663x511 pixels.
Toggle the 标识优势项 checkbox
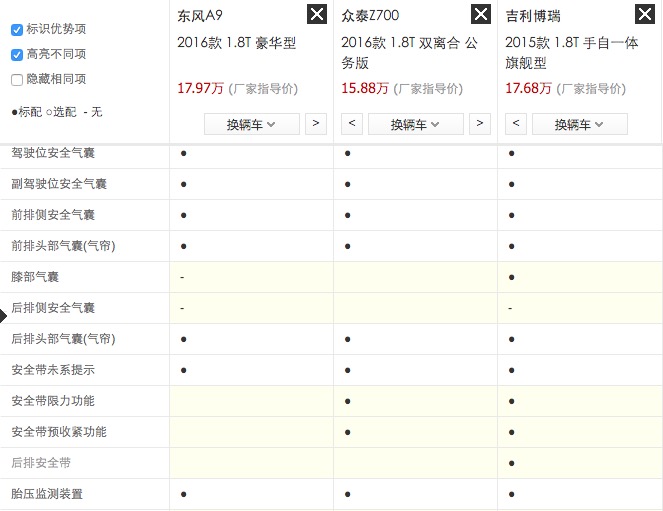click(x=17, y=30)
